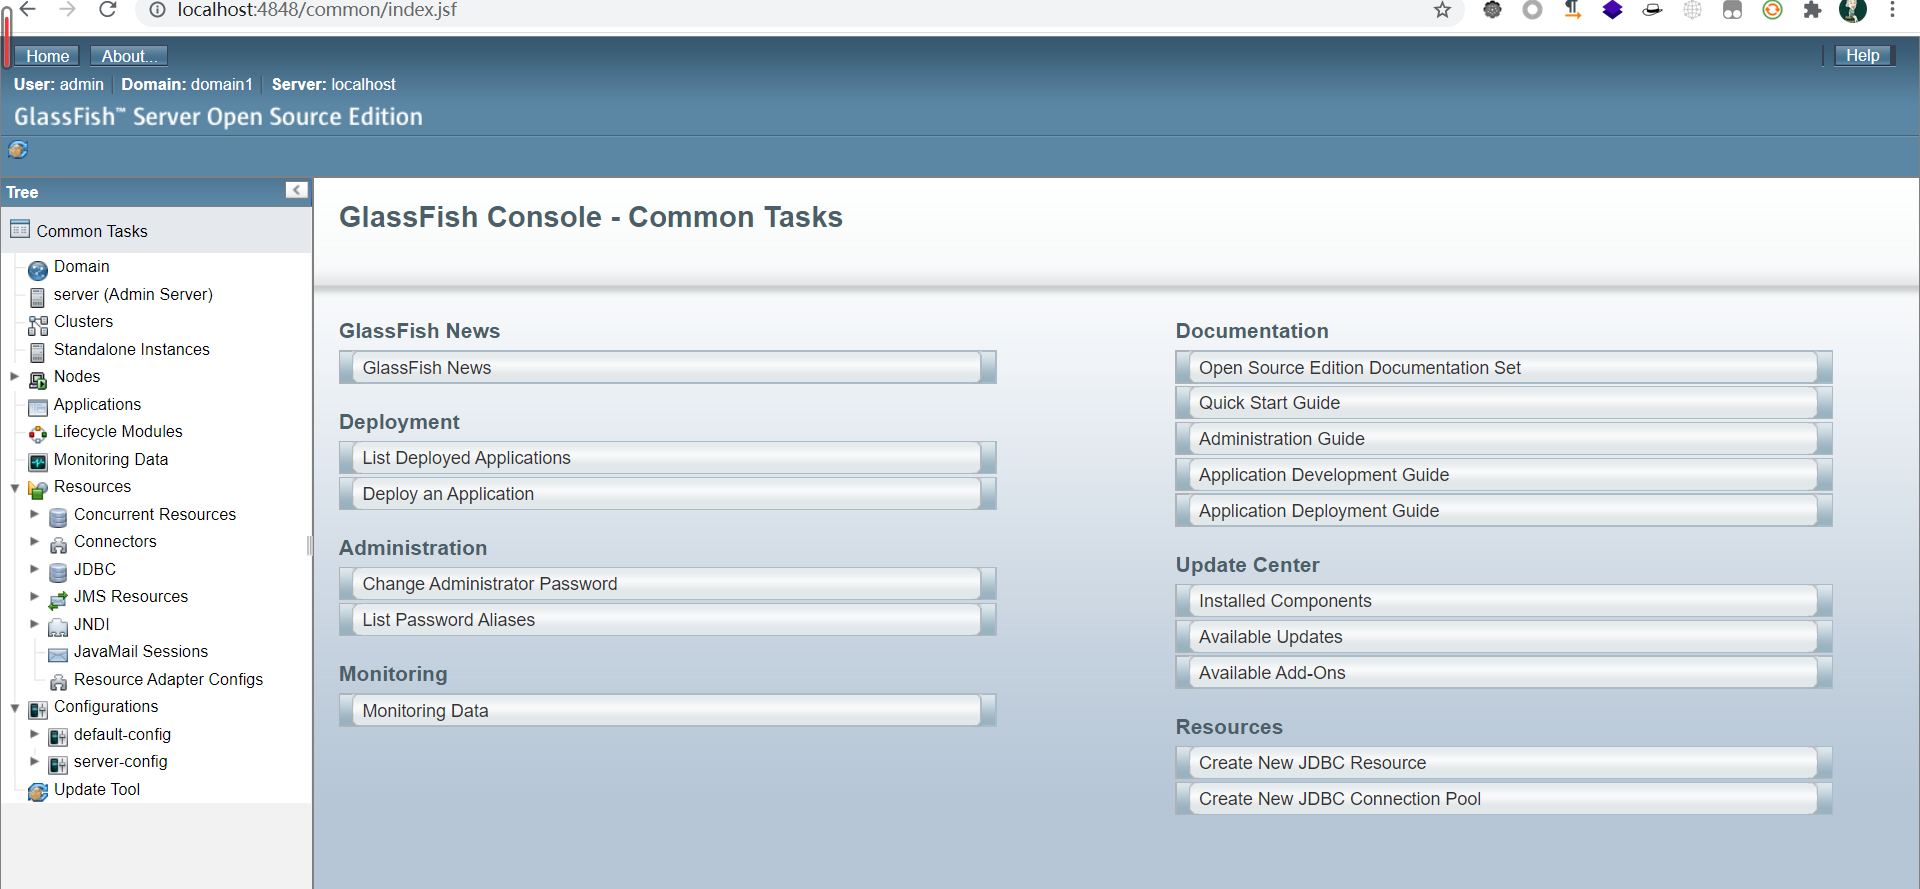
Task: Click the JDBC database icon
Action: point(58,572)
